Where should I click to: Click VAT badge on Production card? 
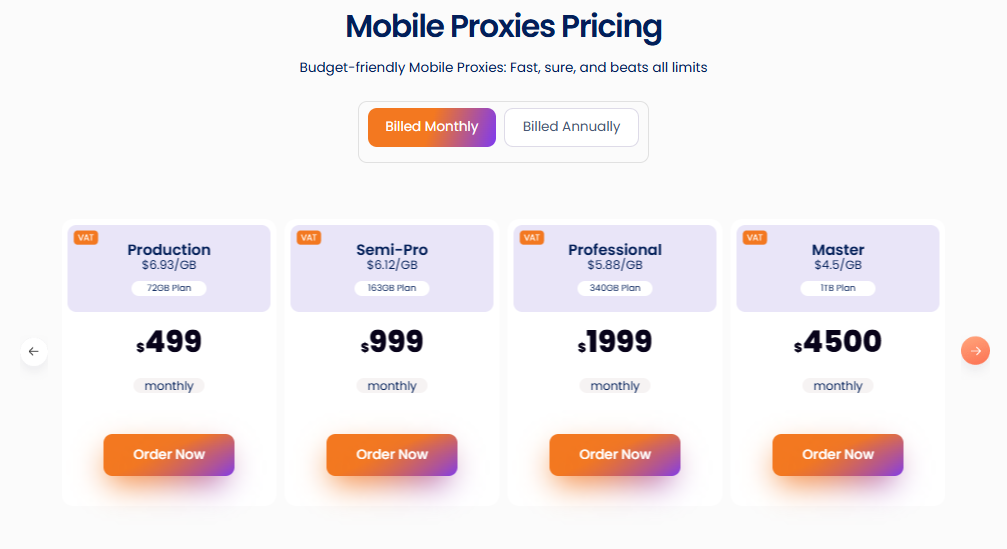coord(85,237)
